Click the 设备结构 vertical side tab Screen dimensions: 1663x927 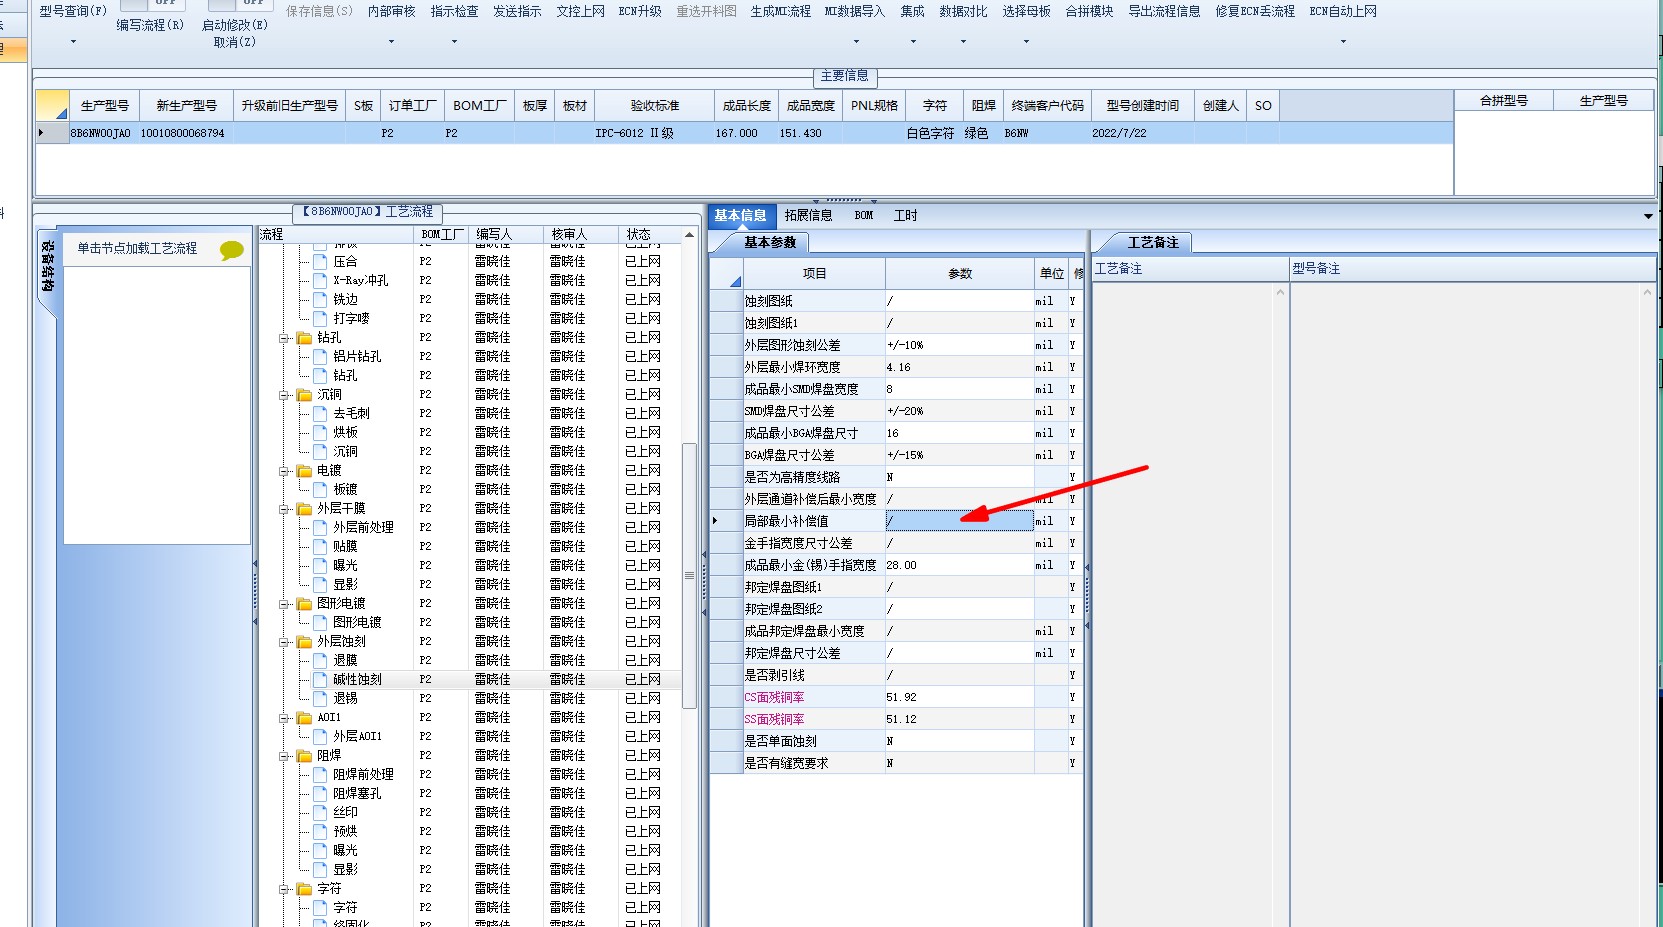(x=47, y=266)
